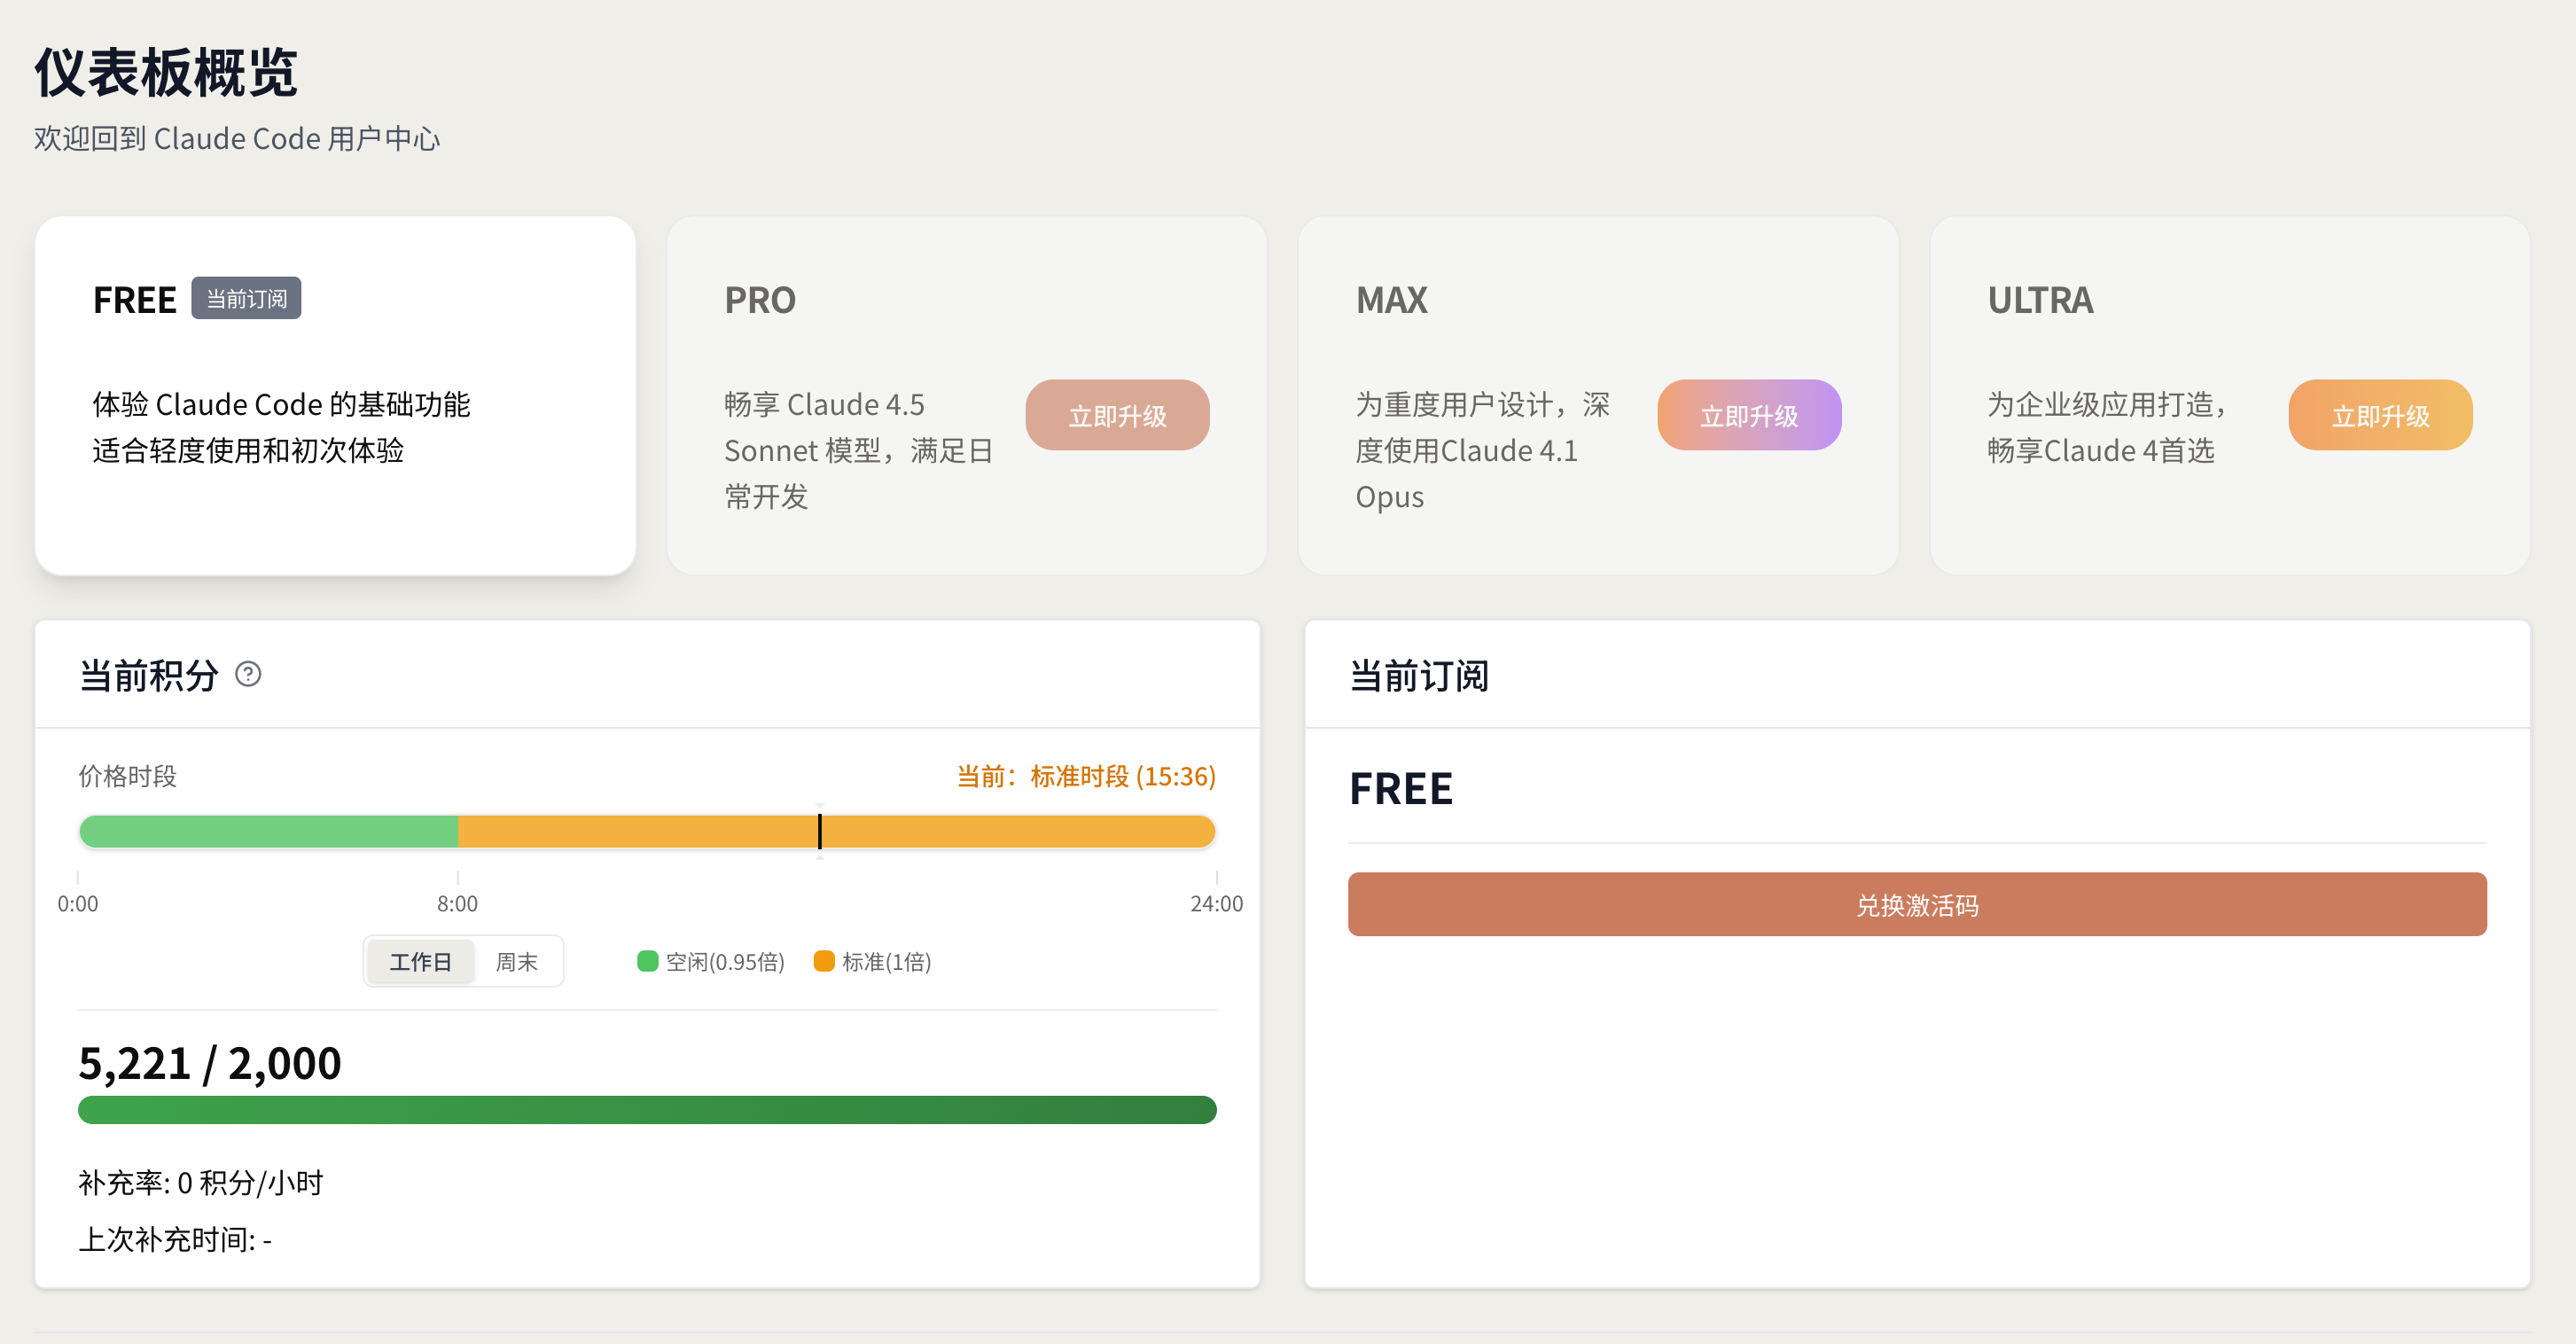Click the help icon beside 当前积分

[x=248, y=674]
